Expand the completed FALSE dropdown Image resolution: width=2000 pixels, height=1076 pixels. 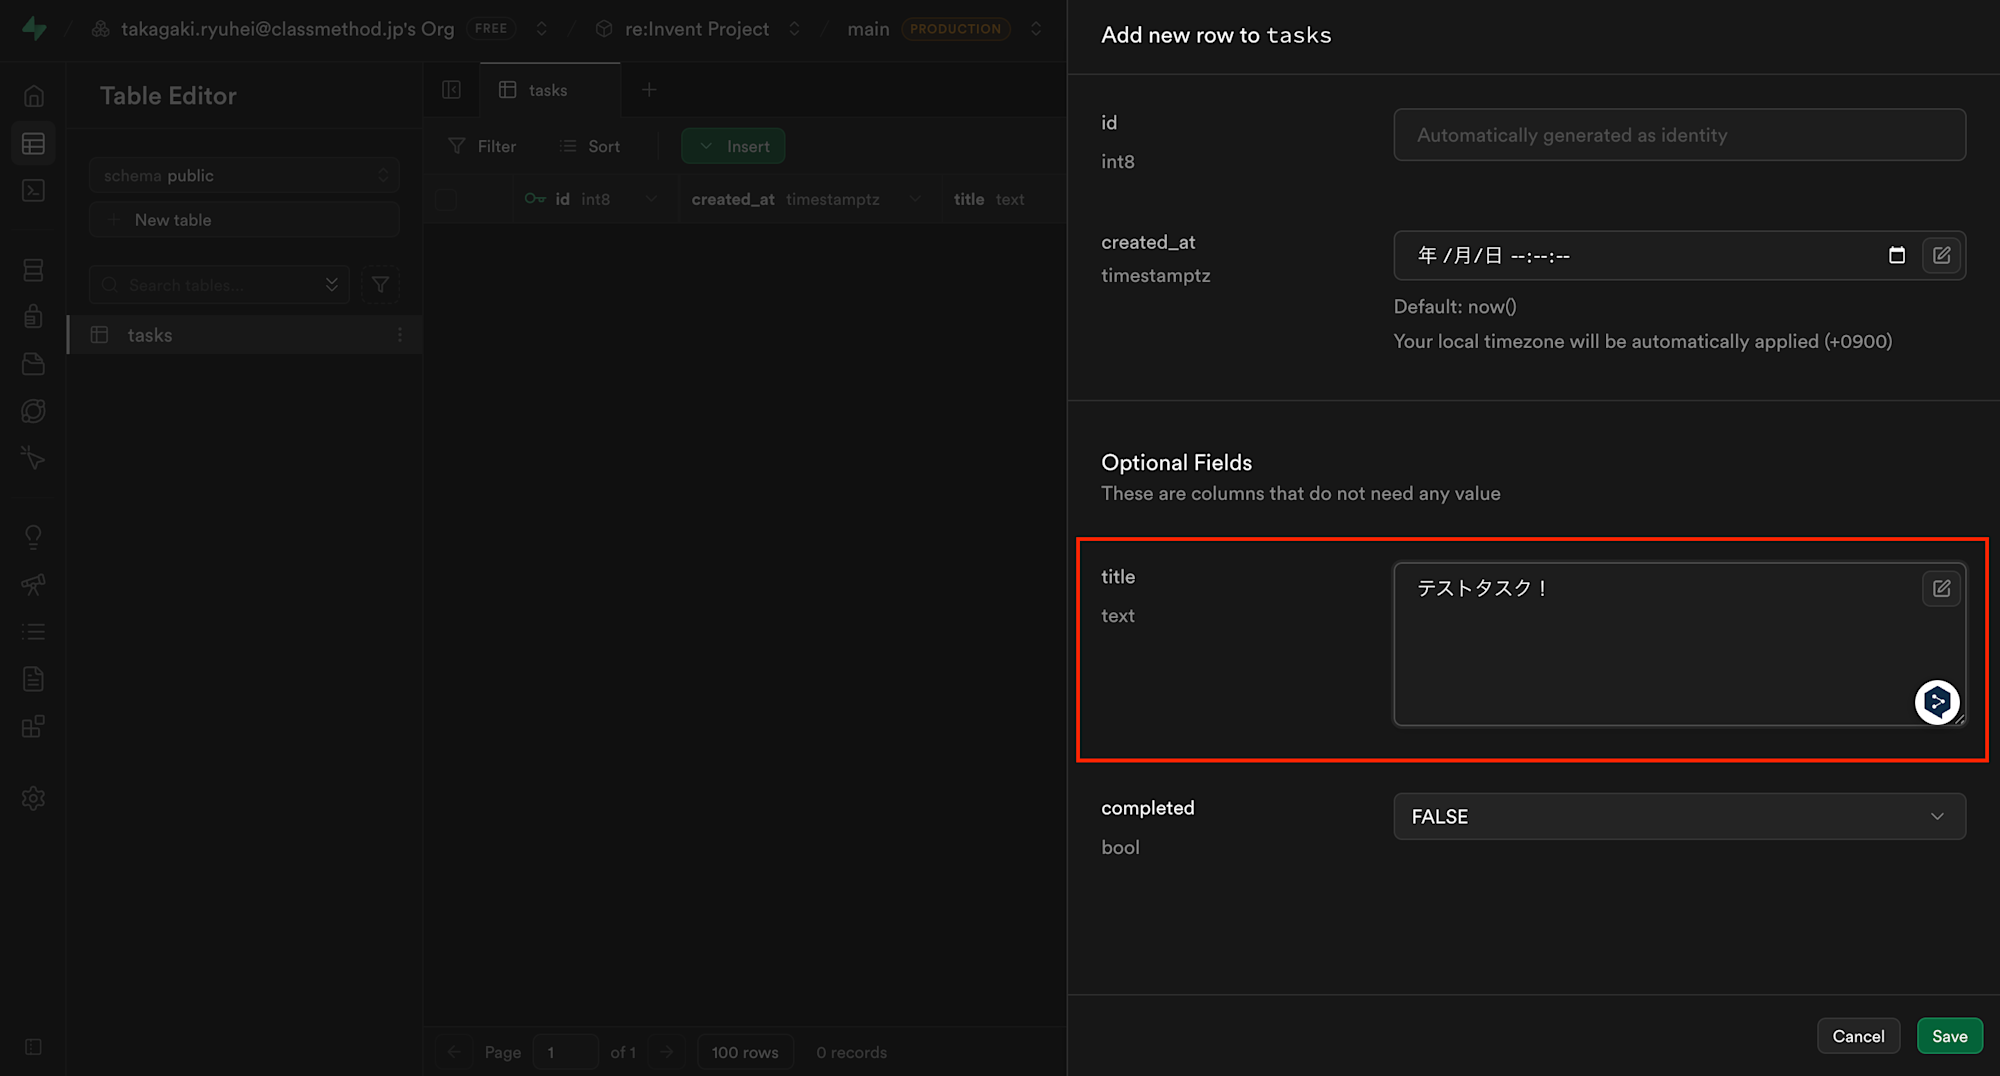(1679, 817)
